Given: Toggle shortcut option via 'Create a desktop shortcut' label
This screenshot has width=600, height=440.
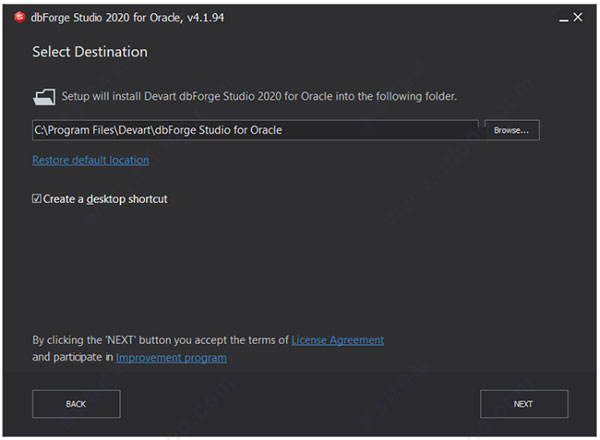Looking at the screenshot, I should click(105, 199).
